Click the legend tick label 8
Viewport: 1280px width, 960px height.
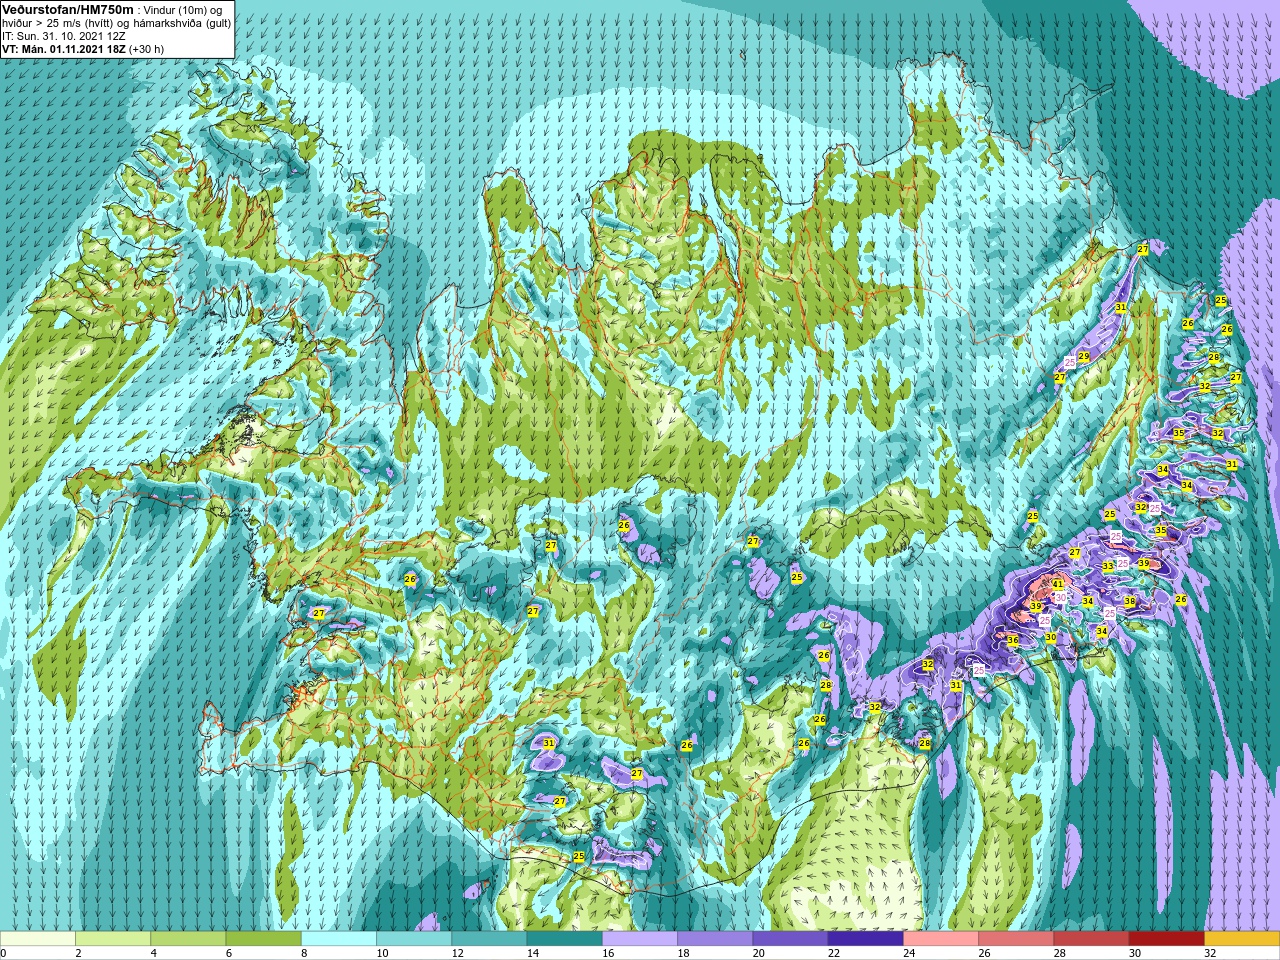[305, 953]
